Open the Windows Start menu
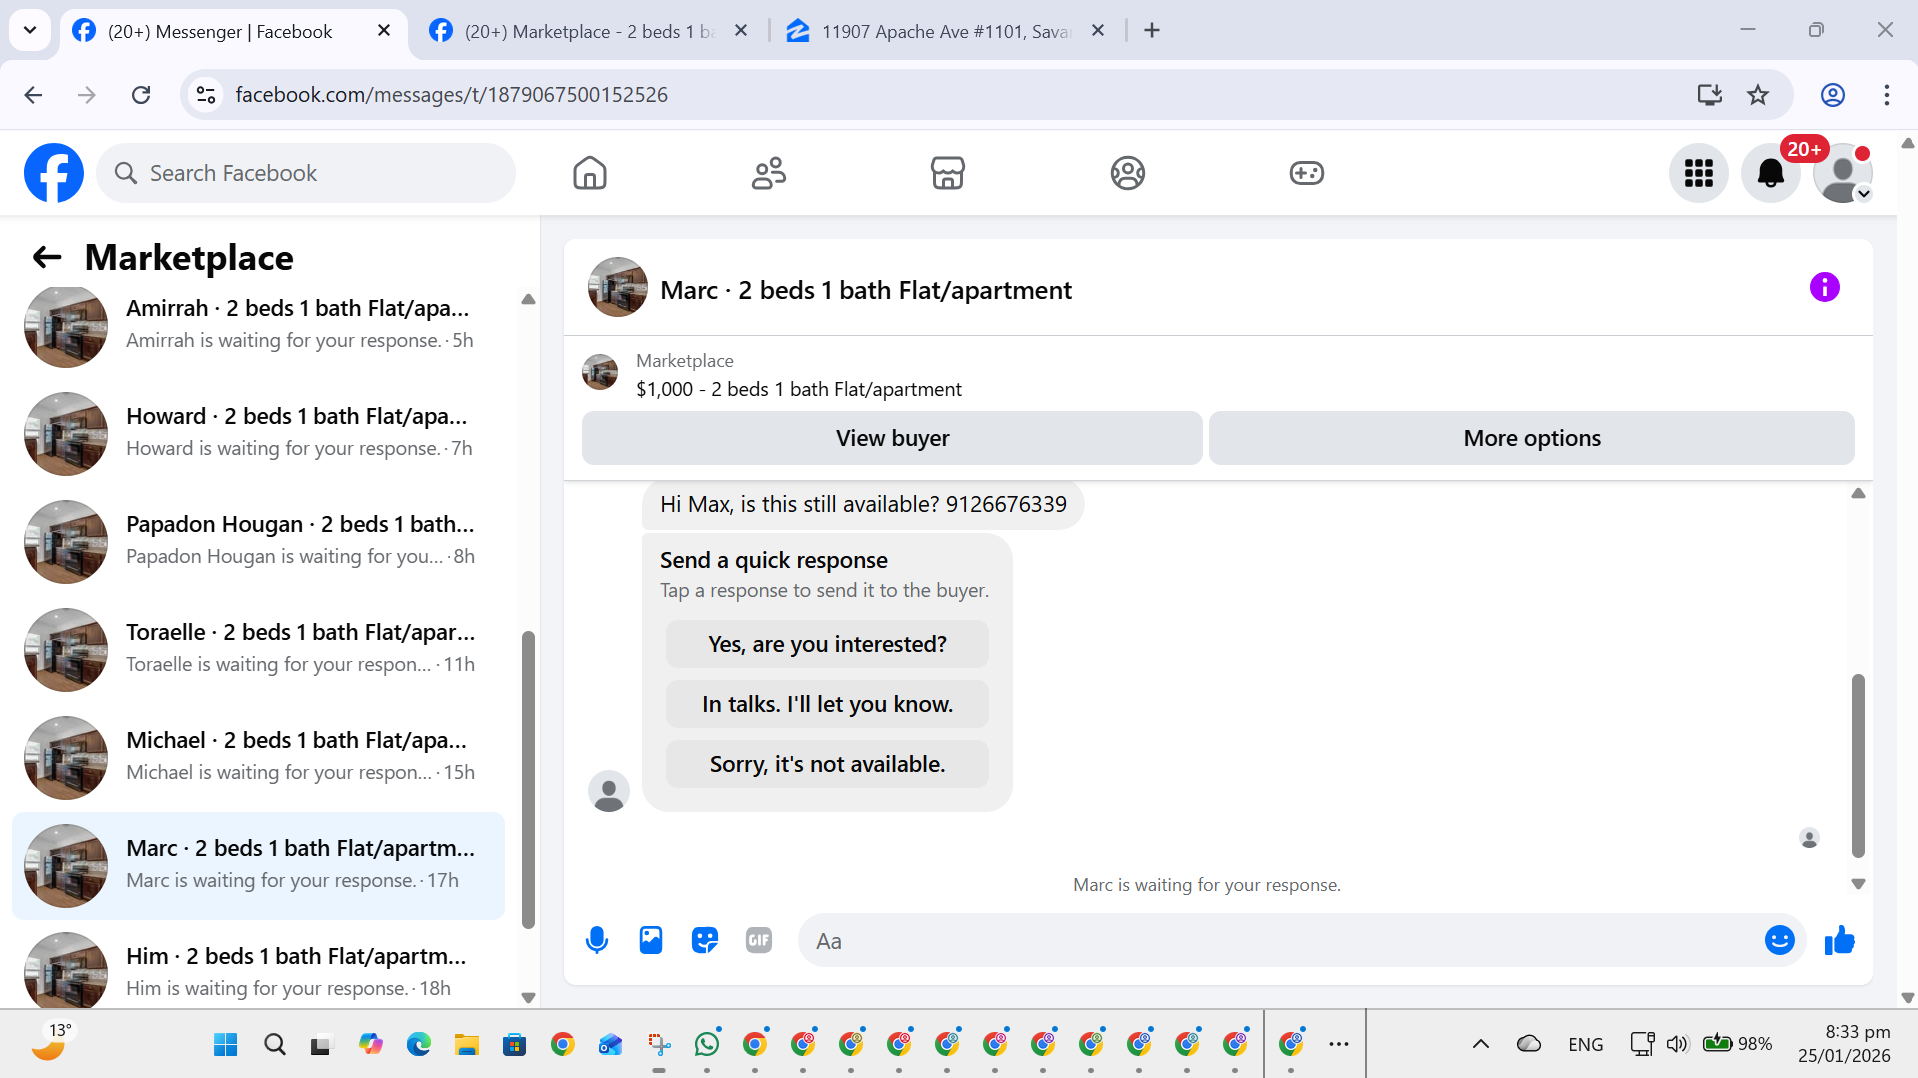 coord(226,1045)
